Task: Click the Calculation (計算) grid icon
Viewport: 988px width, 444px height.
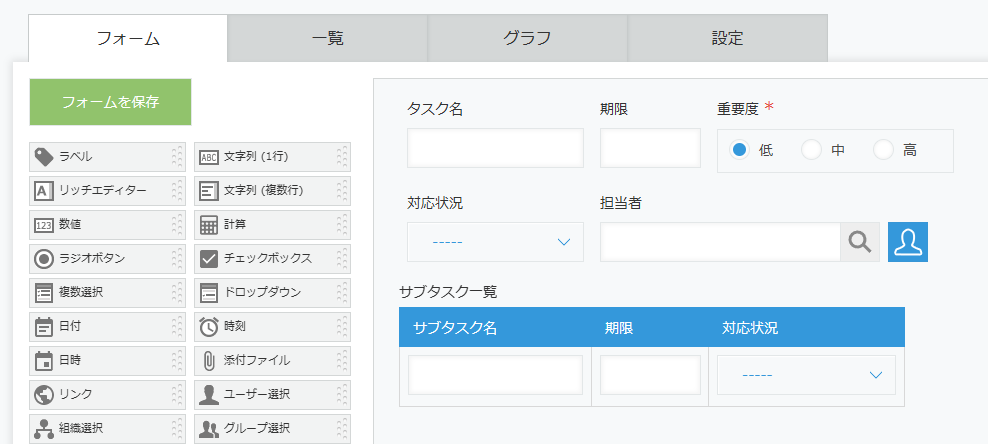Action: pos(209,225)
